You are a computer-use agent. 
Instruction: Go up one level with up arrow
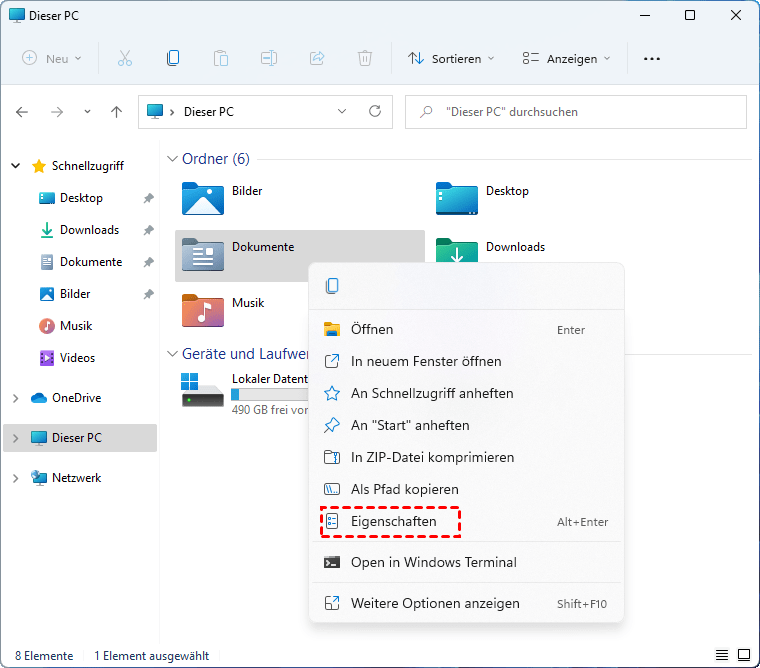pos(116,112)
